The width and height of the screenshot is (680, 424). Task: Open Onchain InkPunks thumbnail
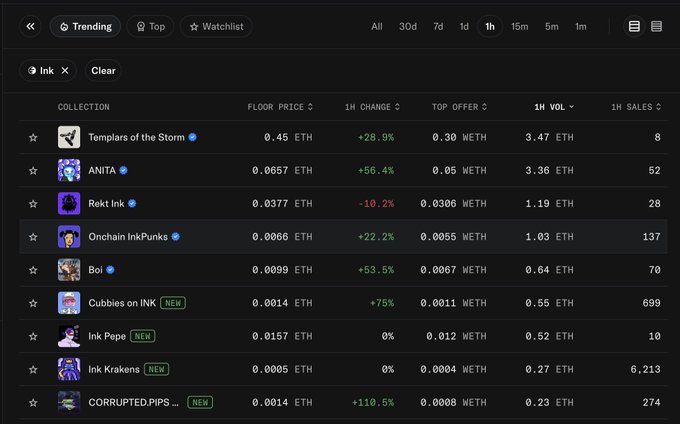(69, 237)
